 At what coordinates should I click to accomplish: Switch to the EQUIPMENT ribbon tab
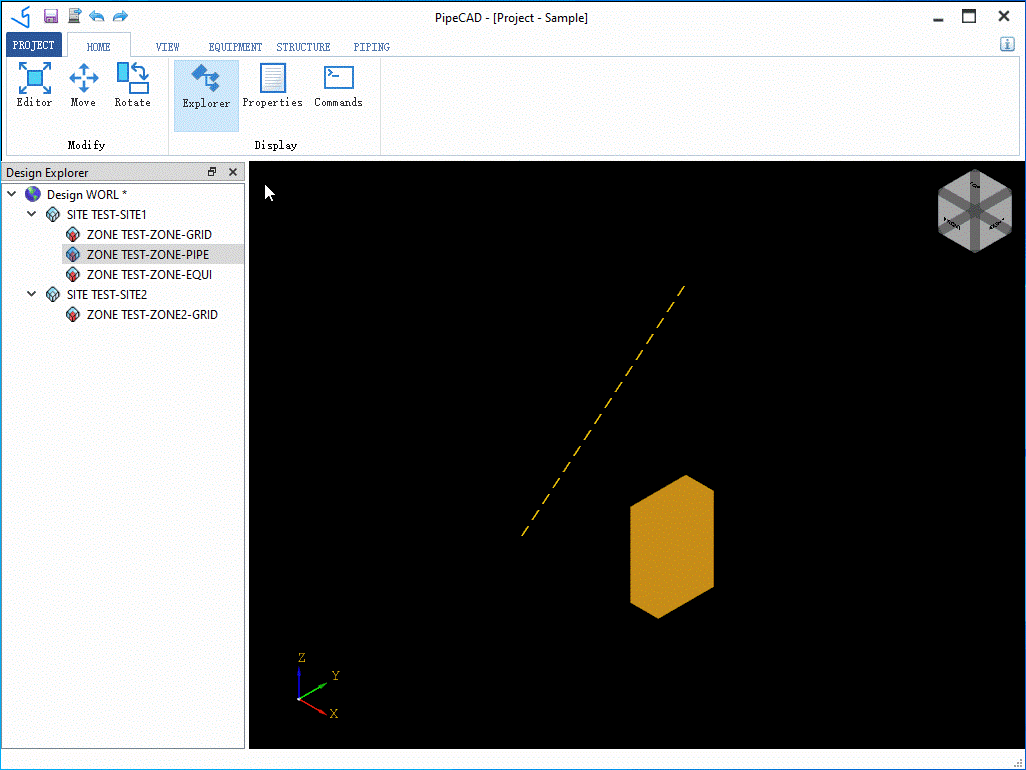(235, 47)
